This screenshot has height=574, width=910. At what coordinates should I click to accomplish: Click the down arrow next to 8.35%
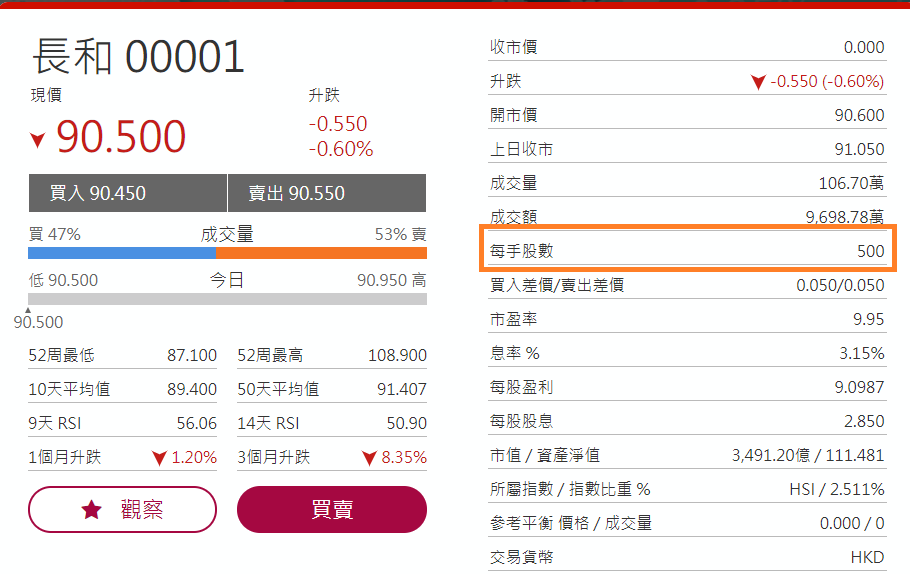[369, 458]
